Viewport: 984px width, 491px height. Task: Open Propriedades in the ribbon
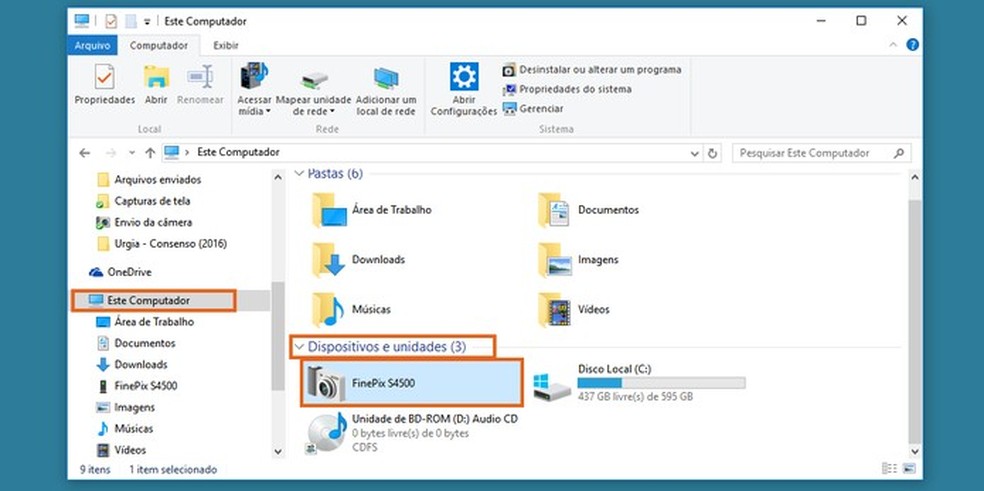[x=105, y=84]
